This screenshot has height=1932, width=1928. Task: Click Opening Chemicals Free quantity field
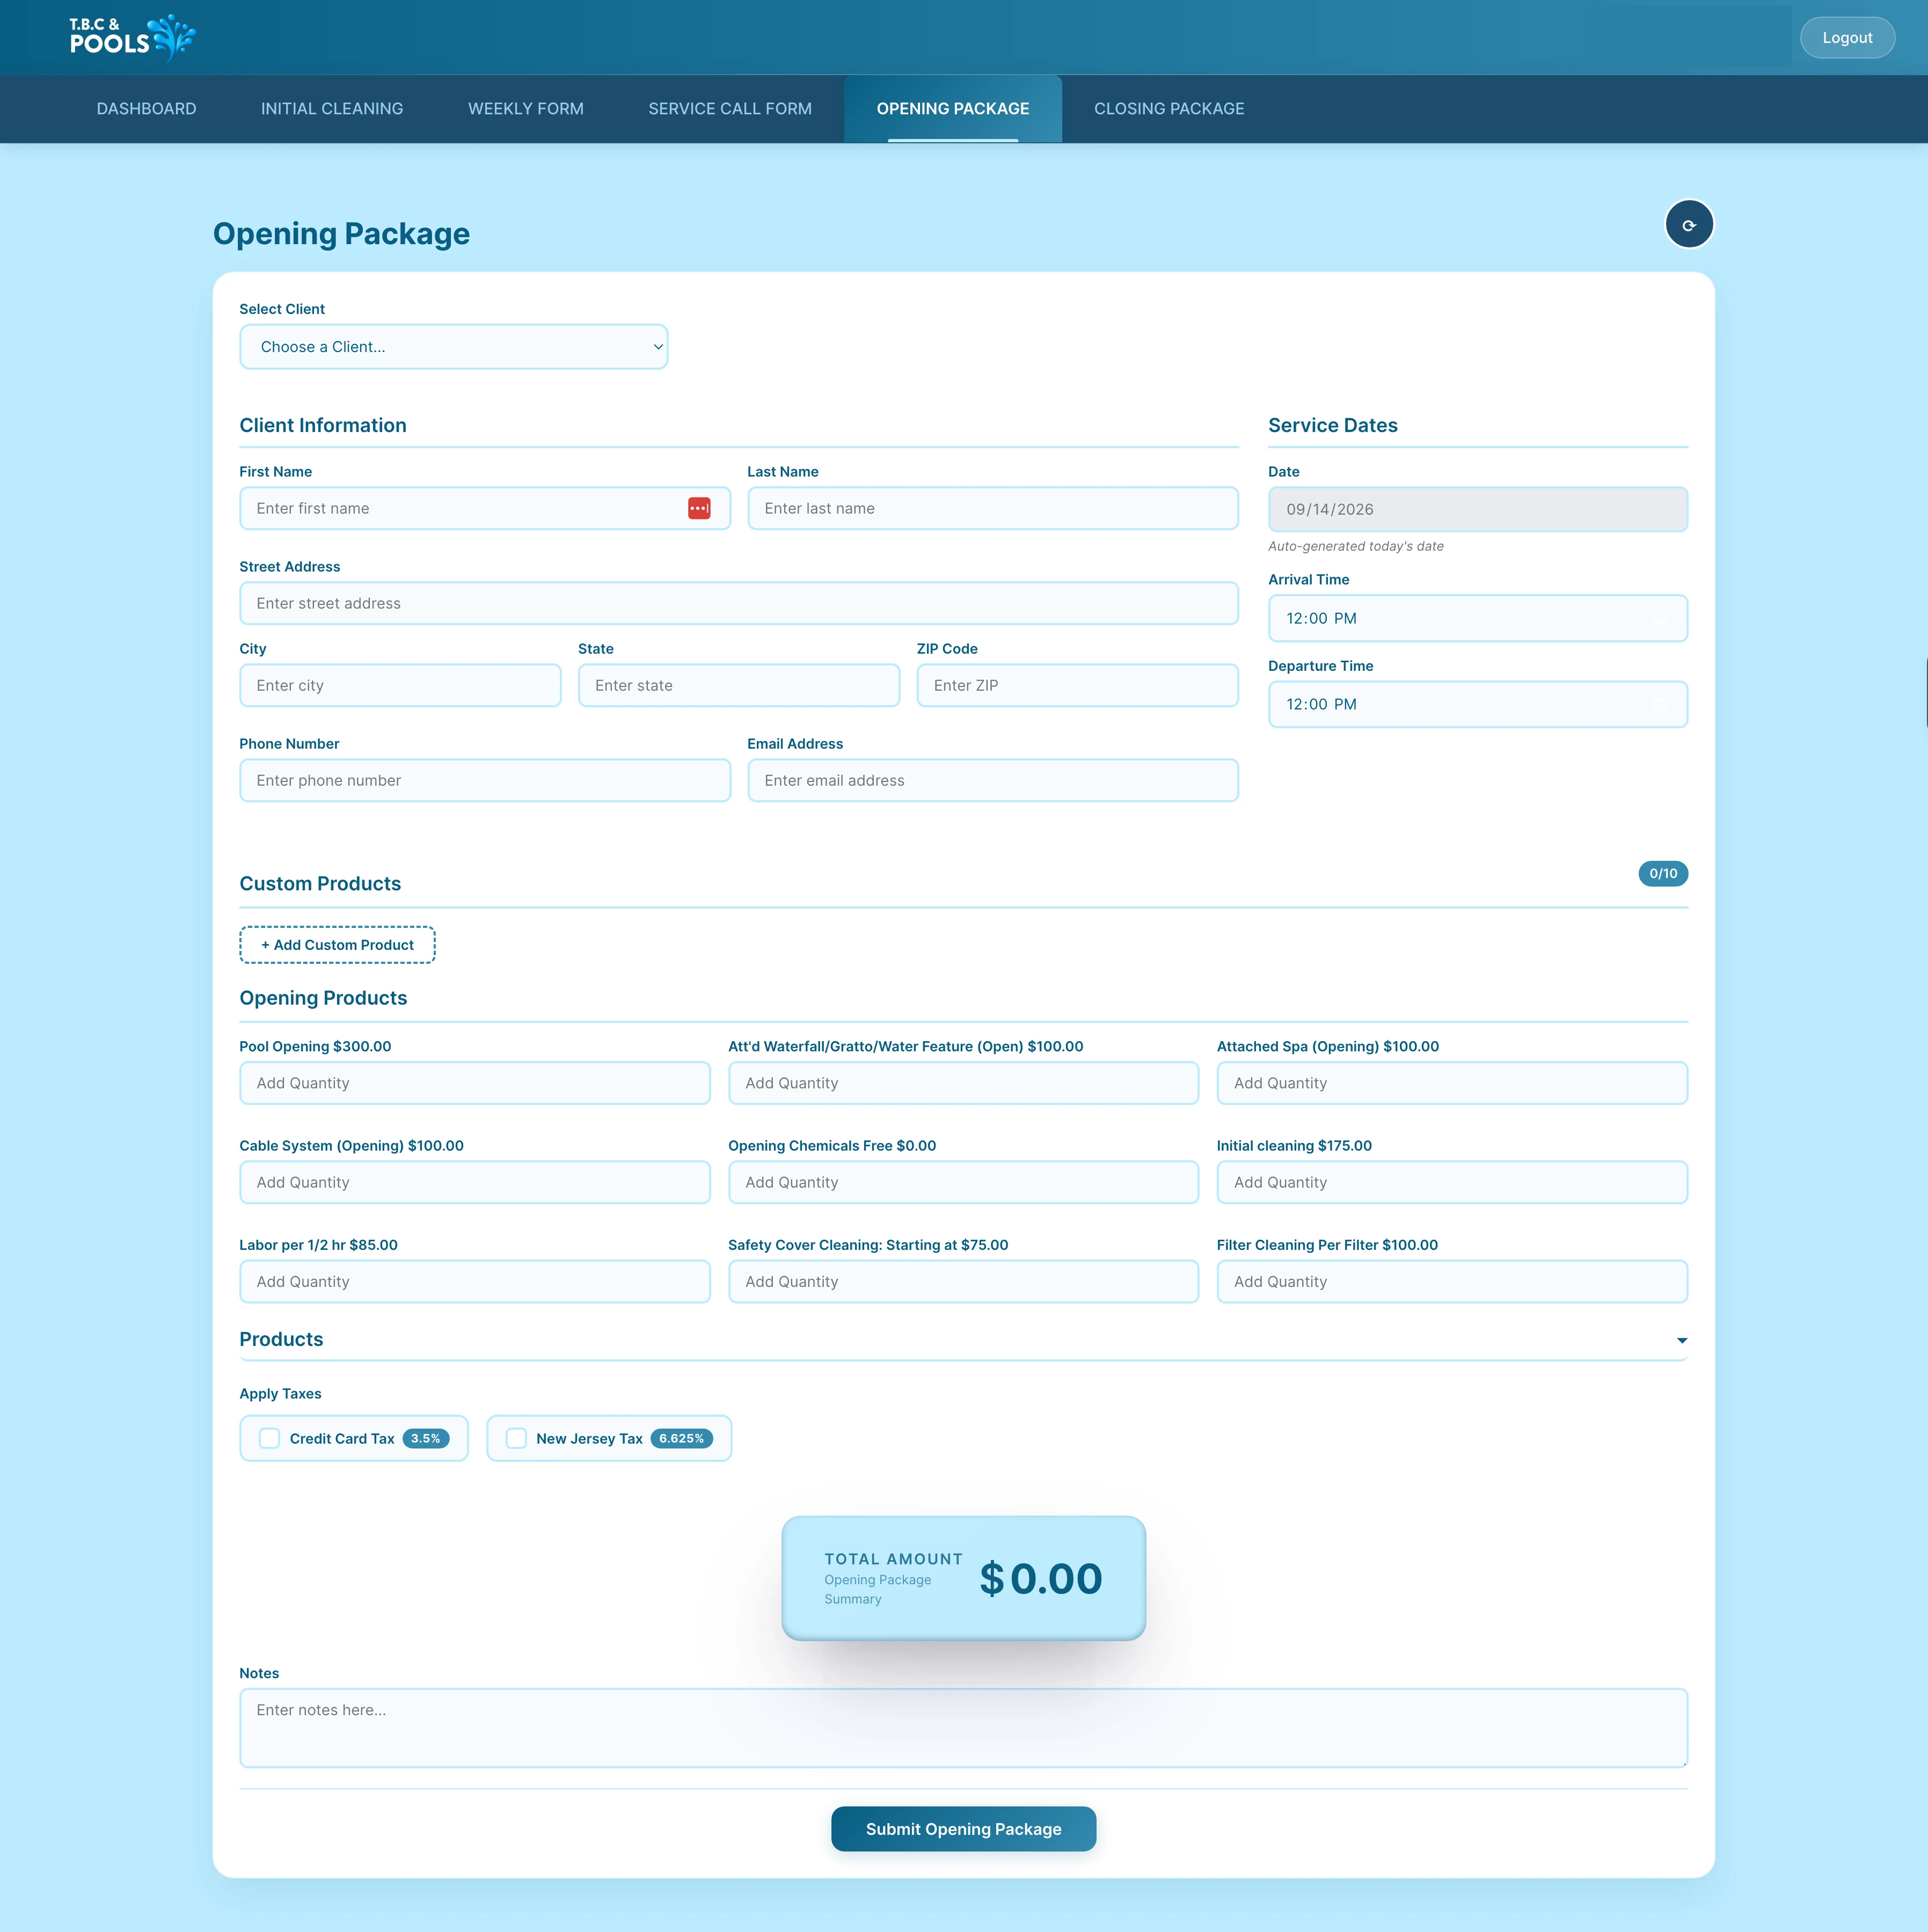pos(963,1182)
